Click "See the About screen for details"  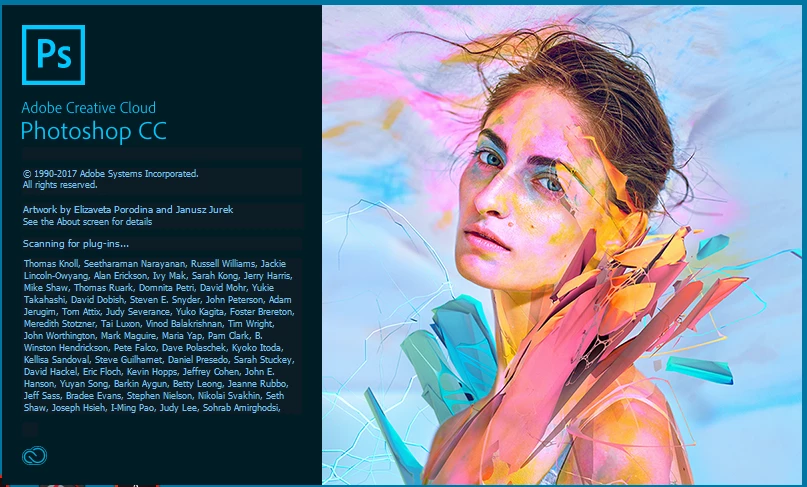(x=87, y=222)
